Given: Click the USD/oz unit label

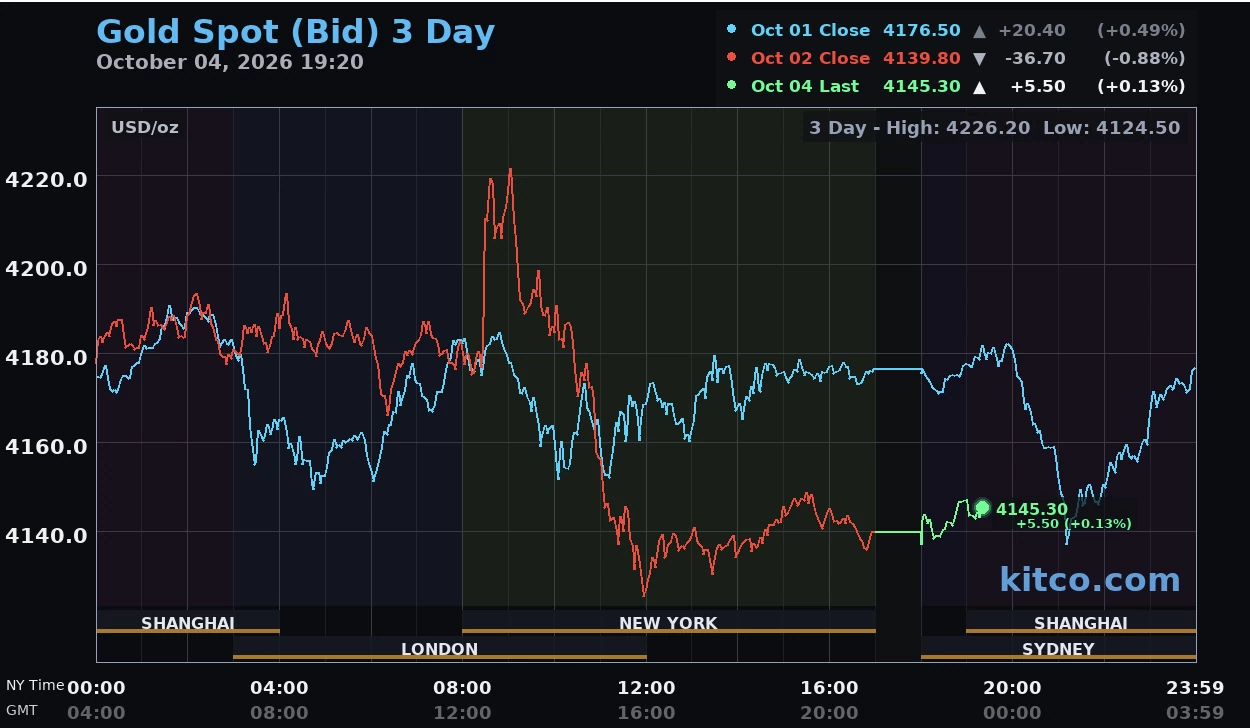Looking at the screenshot, I should coord(145,127).
